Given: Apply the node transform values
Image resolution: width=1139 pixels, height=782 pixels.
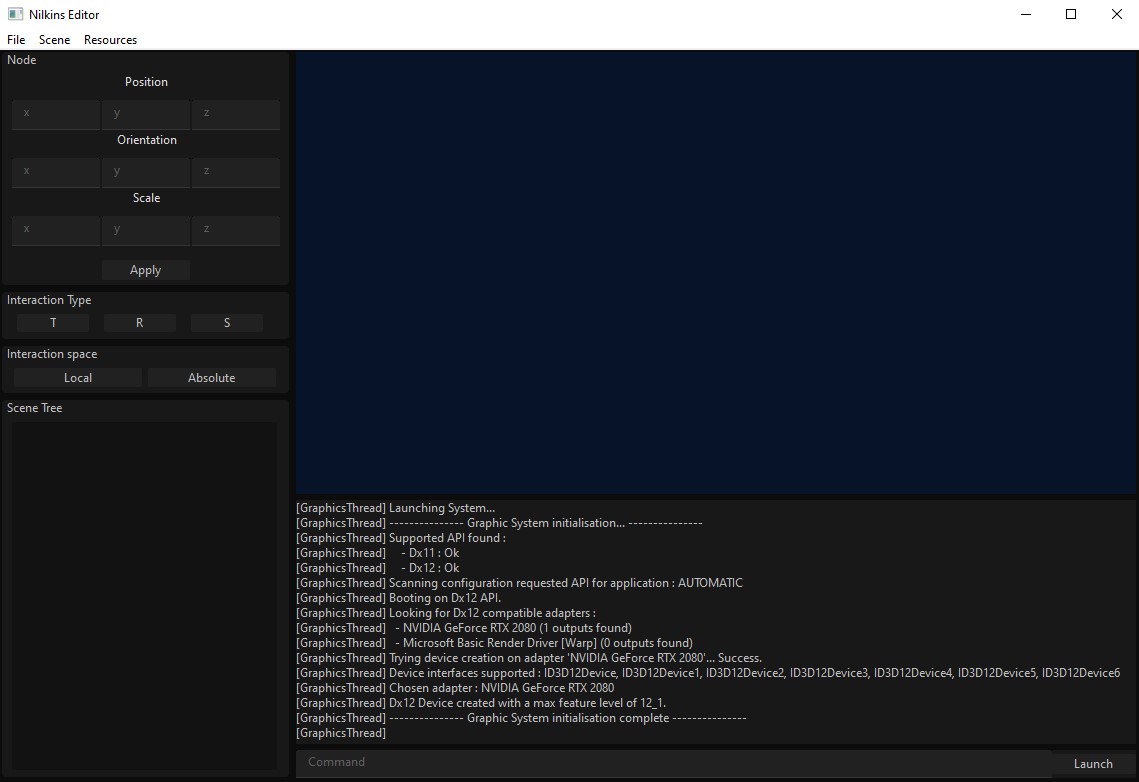Looking at the screenshot, I should click(x=145, y=270).
